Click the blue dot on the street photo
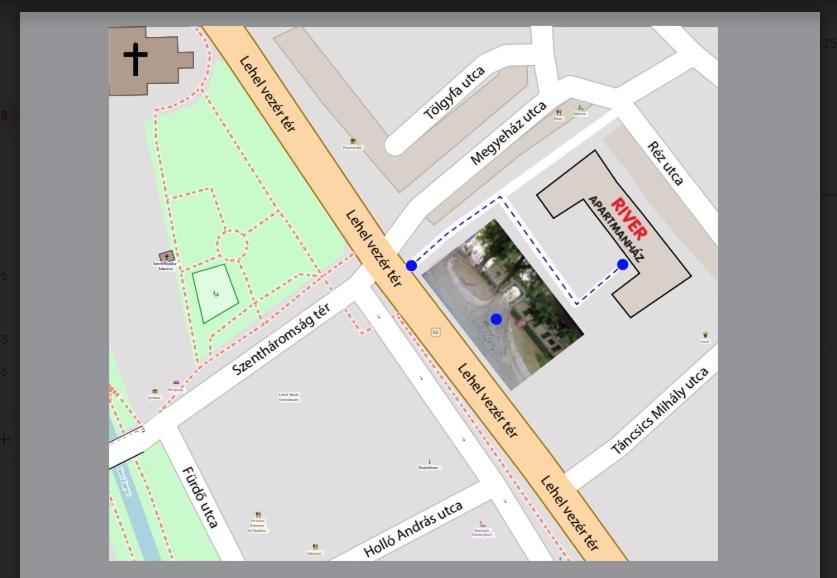The height and width of the screenshot is (578, 837). [496, 319]
